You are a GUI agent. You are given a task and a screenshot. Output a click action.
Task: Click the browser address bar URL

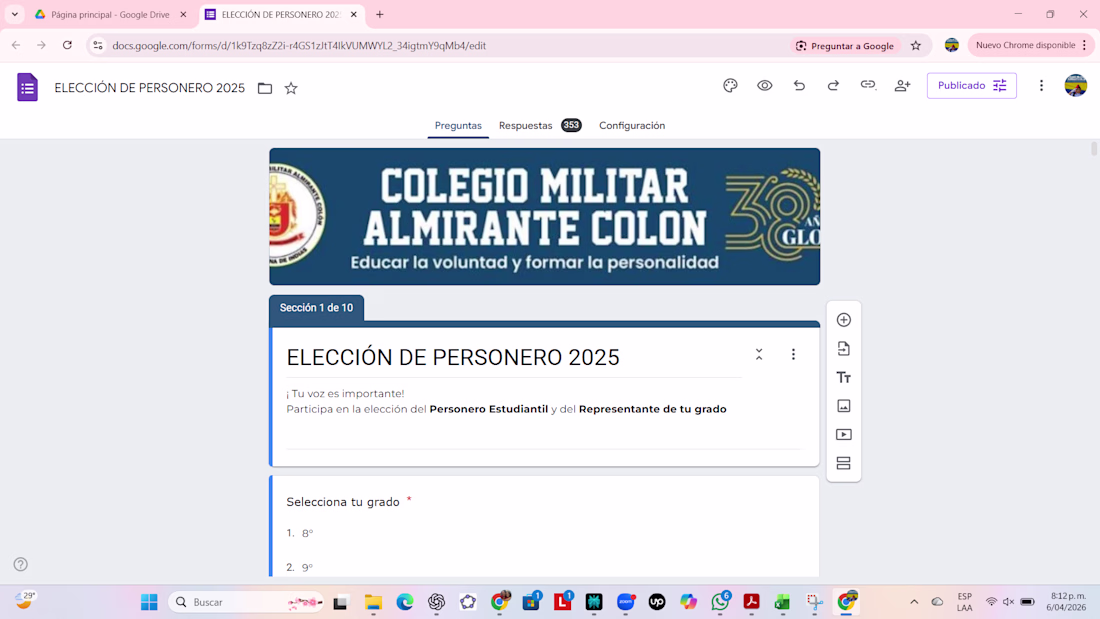299,46
